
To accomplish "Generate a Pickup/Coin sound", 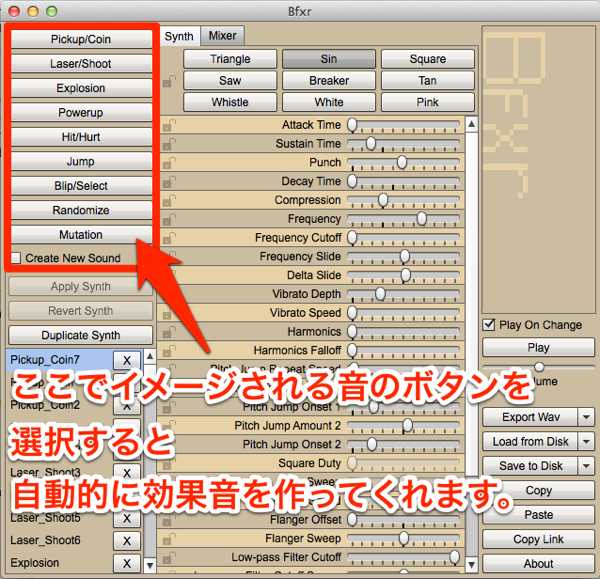I will point(81,39).
